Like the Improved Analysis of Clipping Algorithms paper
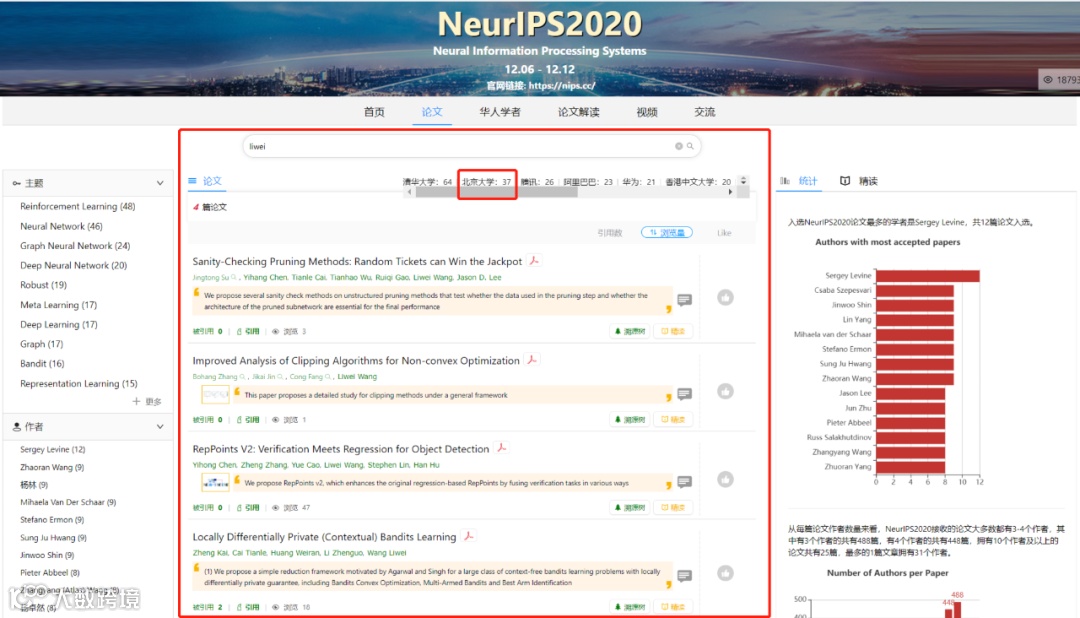This screenshot has height=618, width=1080. tap(725, 391)
